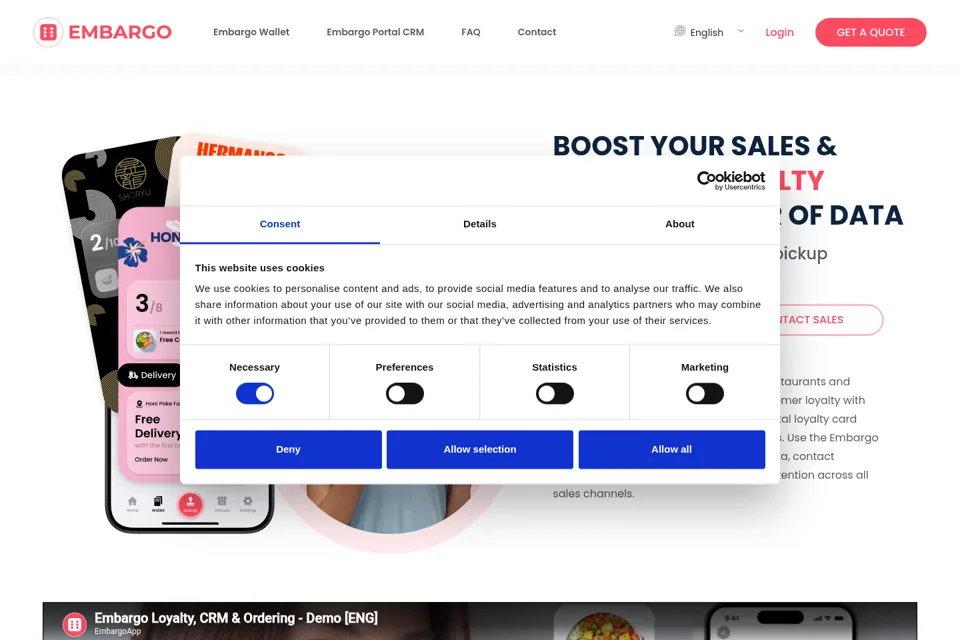The height and width of the screenshot is (640, 960).
Task: Tap the Delivery pill in phone mockup
Action: pyautogui.click(x=151, y=375)
